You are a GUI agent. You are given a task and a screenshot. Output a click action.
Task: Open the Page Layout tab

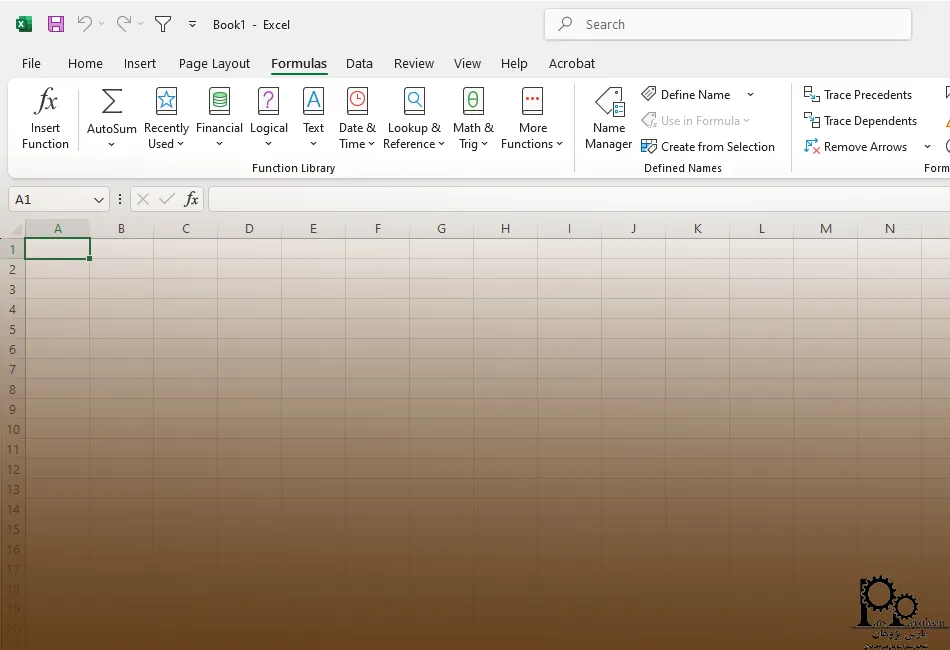point(214,63)
